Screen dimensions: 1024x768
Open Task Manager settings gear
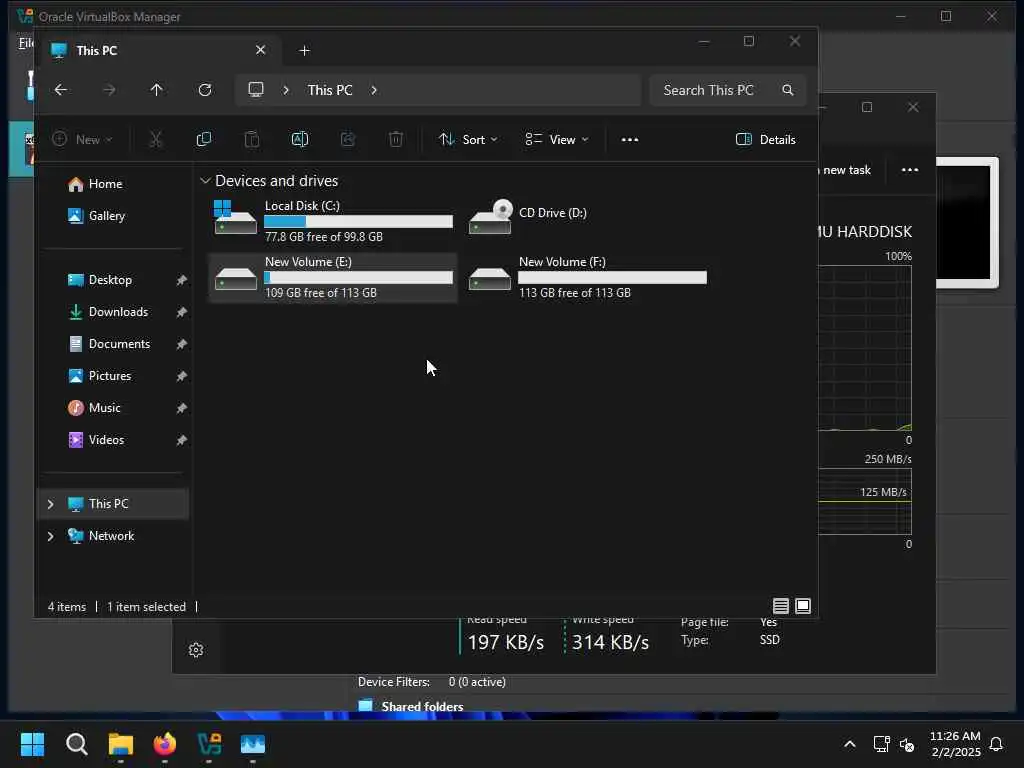[x=196, y=650]
